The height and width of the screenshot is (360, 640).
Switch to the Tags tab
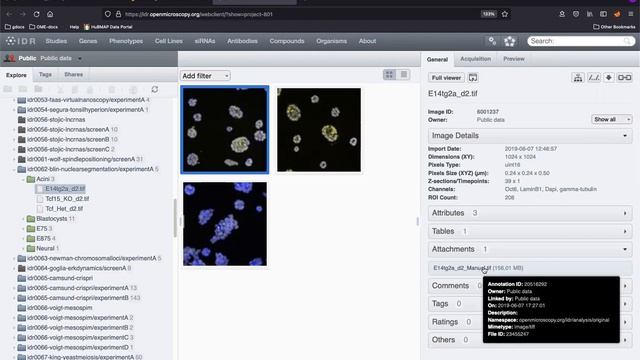coord(45,74)
